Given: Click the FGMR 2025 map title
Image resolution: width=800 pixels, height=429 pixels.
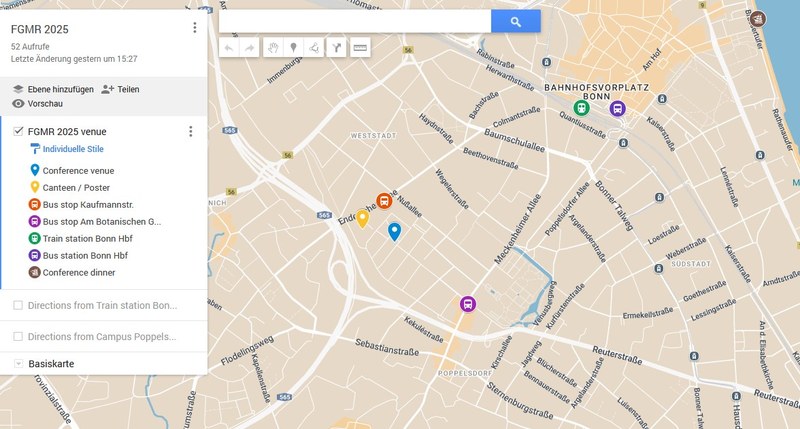Looking at the screenshot, I should (39, 29).
